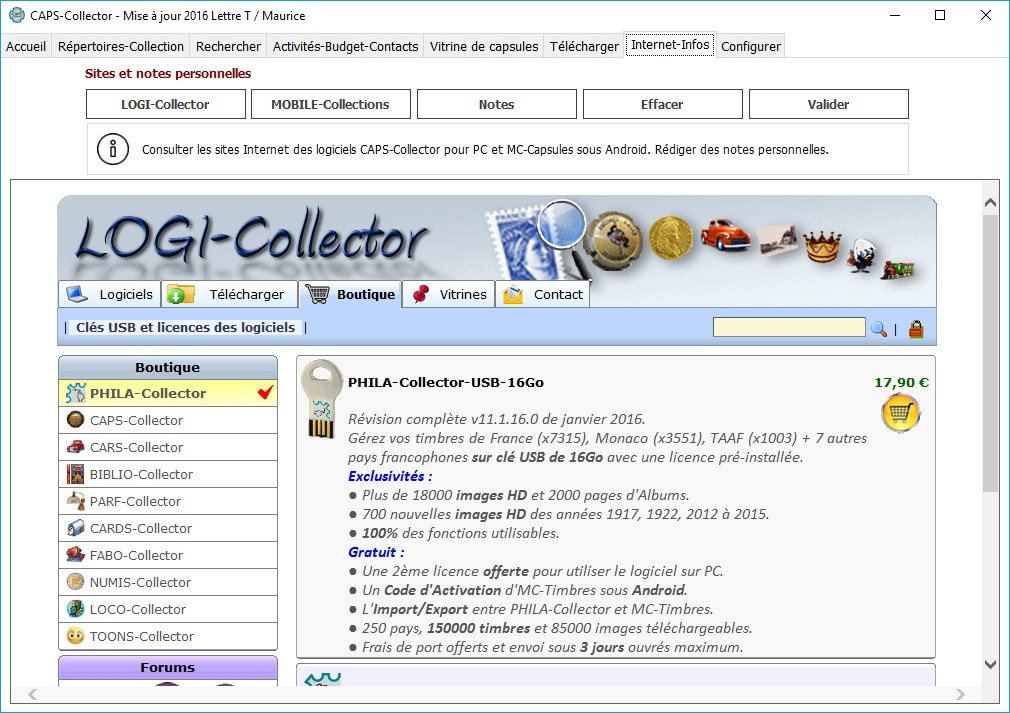The width and height of the screenshot is (1010, 713).
Task: Click the CARS-Collector red car icon
Action: [x=75, y=447]
